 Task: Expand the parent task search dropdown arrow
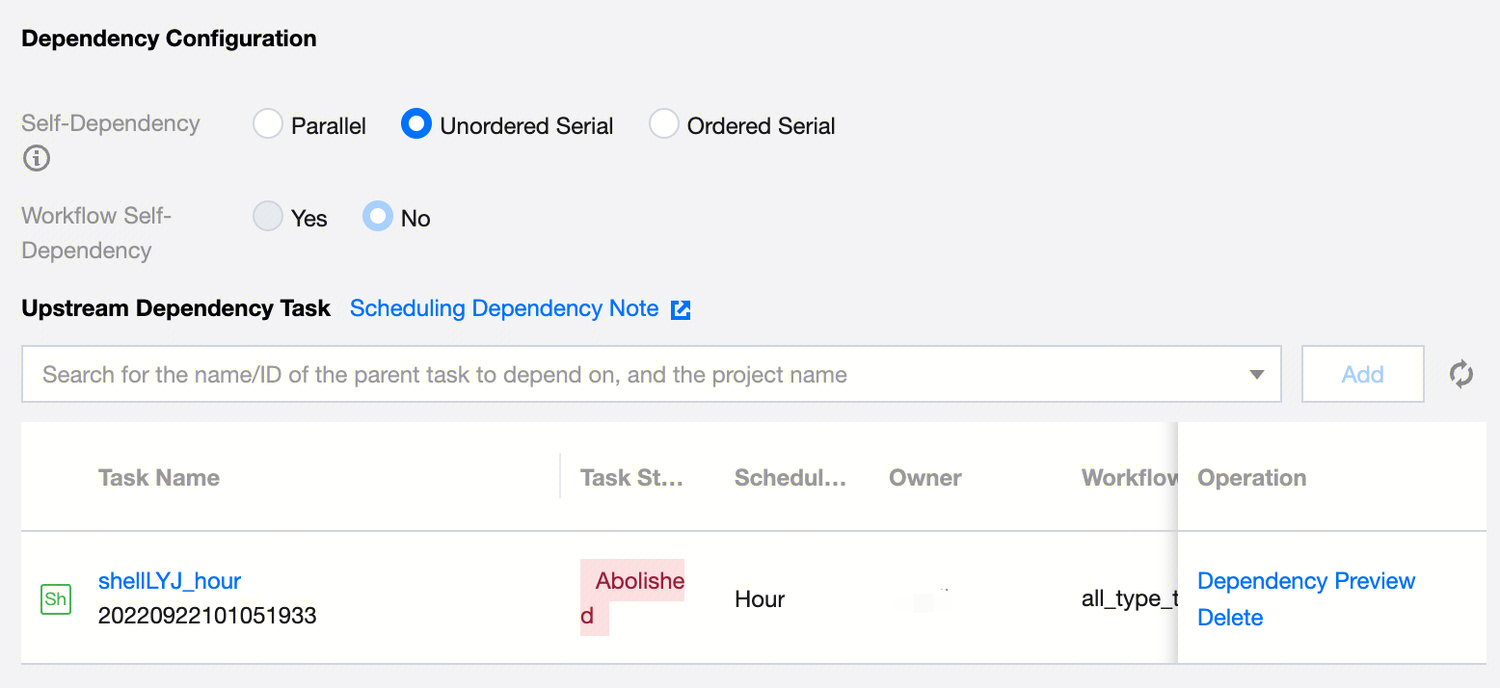pos(1257,375)
